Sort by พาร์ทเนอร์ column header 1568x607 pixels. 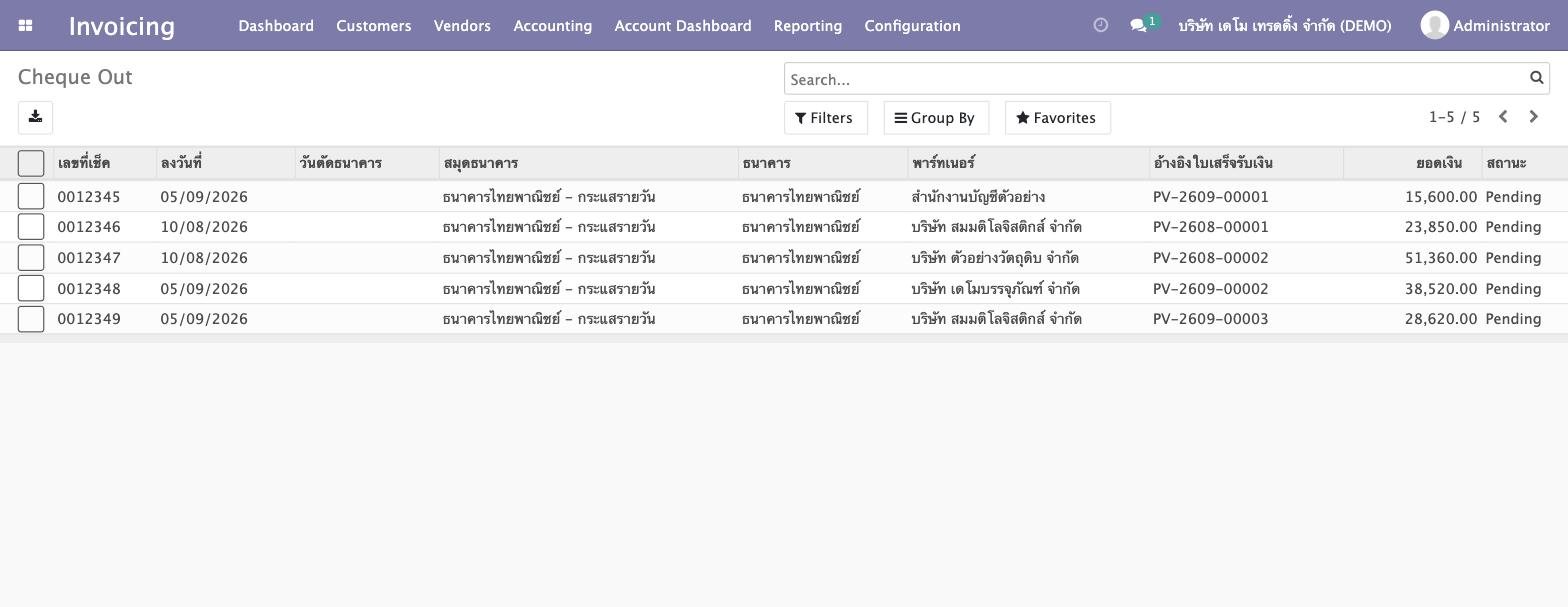pos(1029,163)
